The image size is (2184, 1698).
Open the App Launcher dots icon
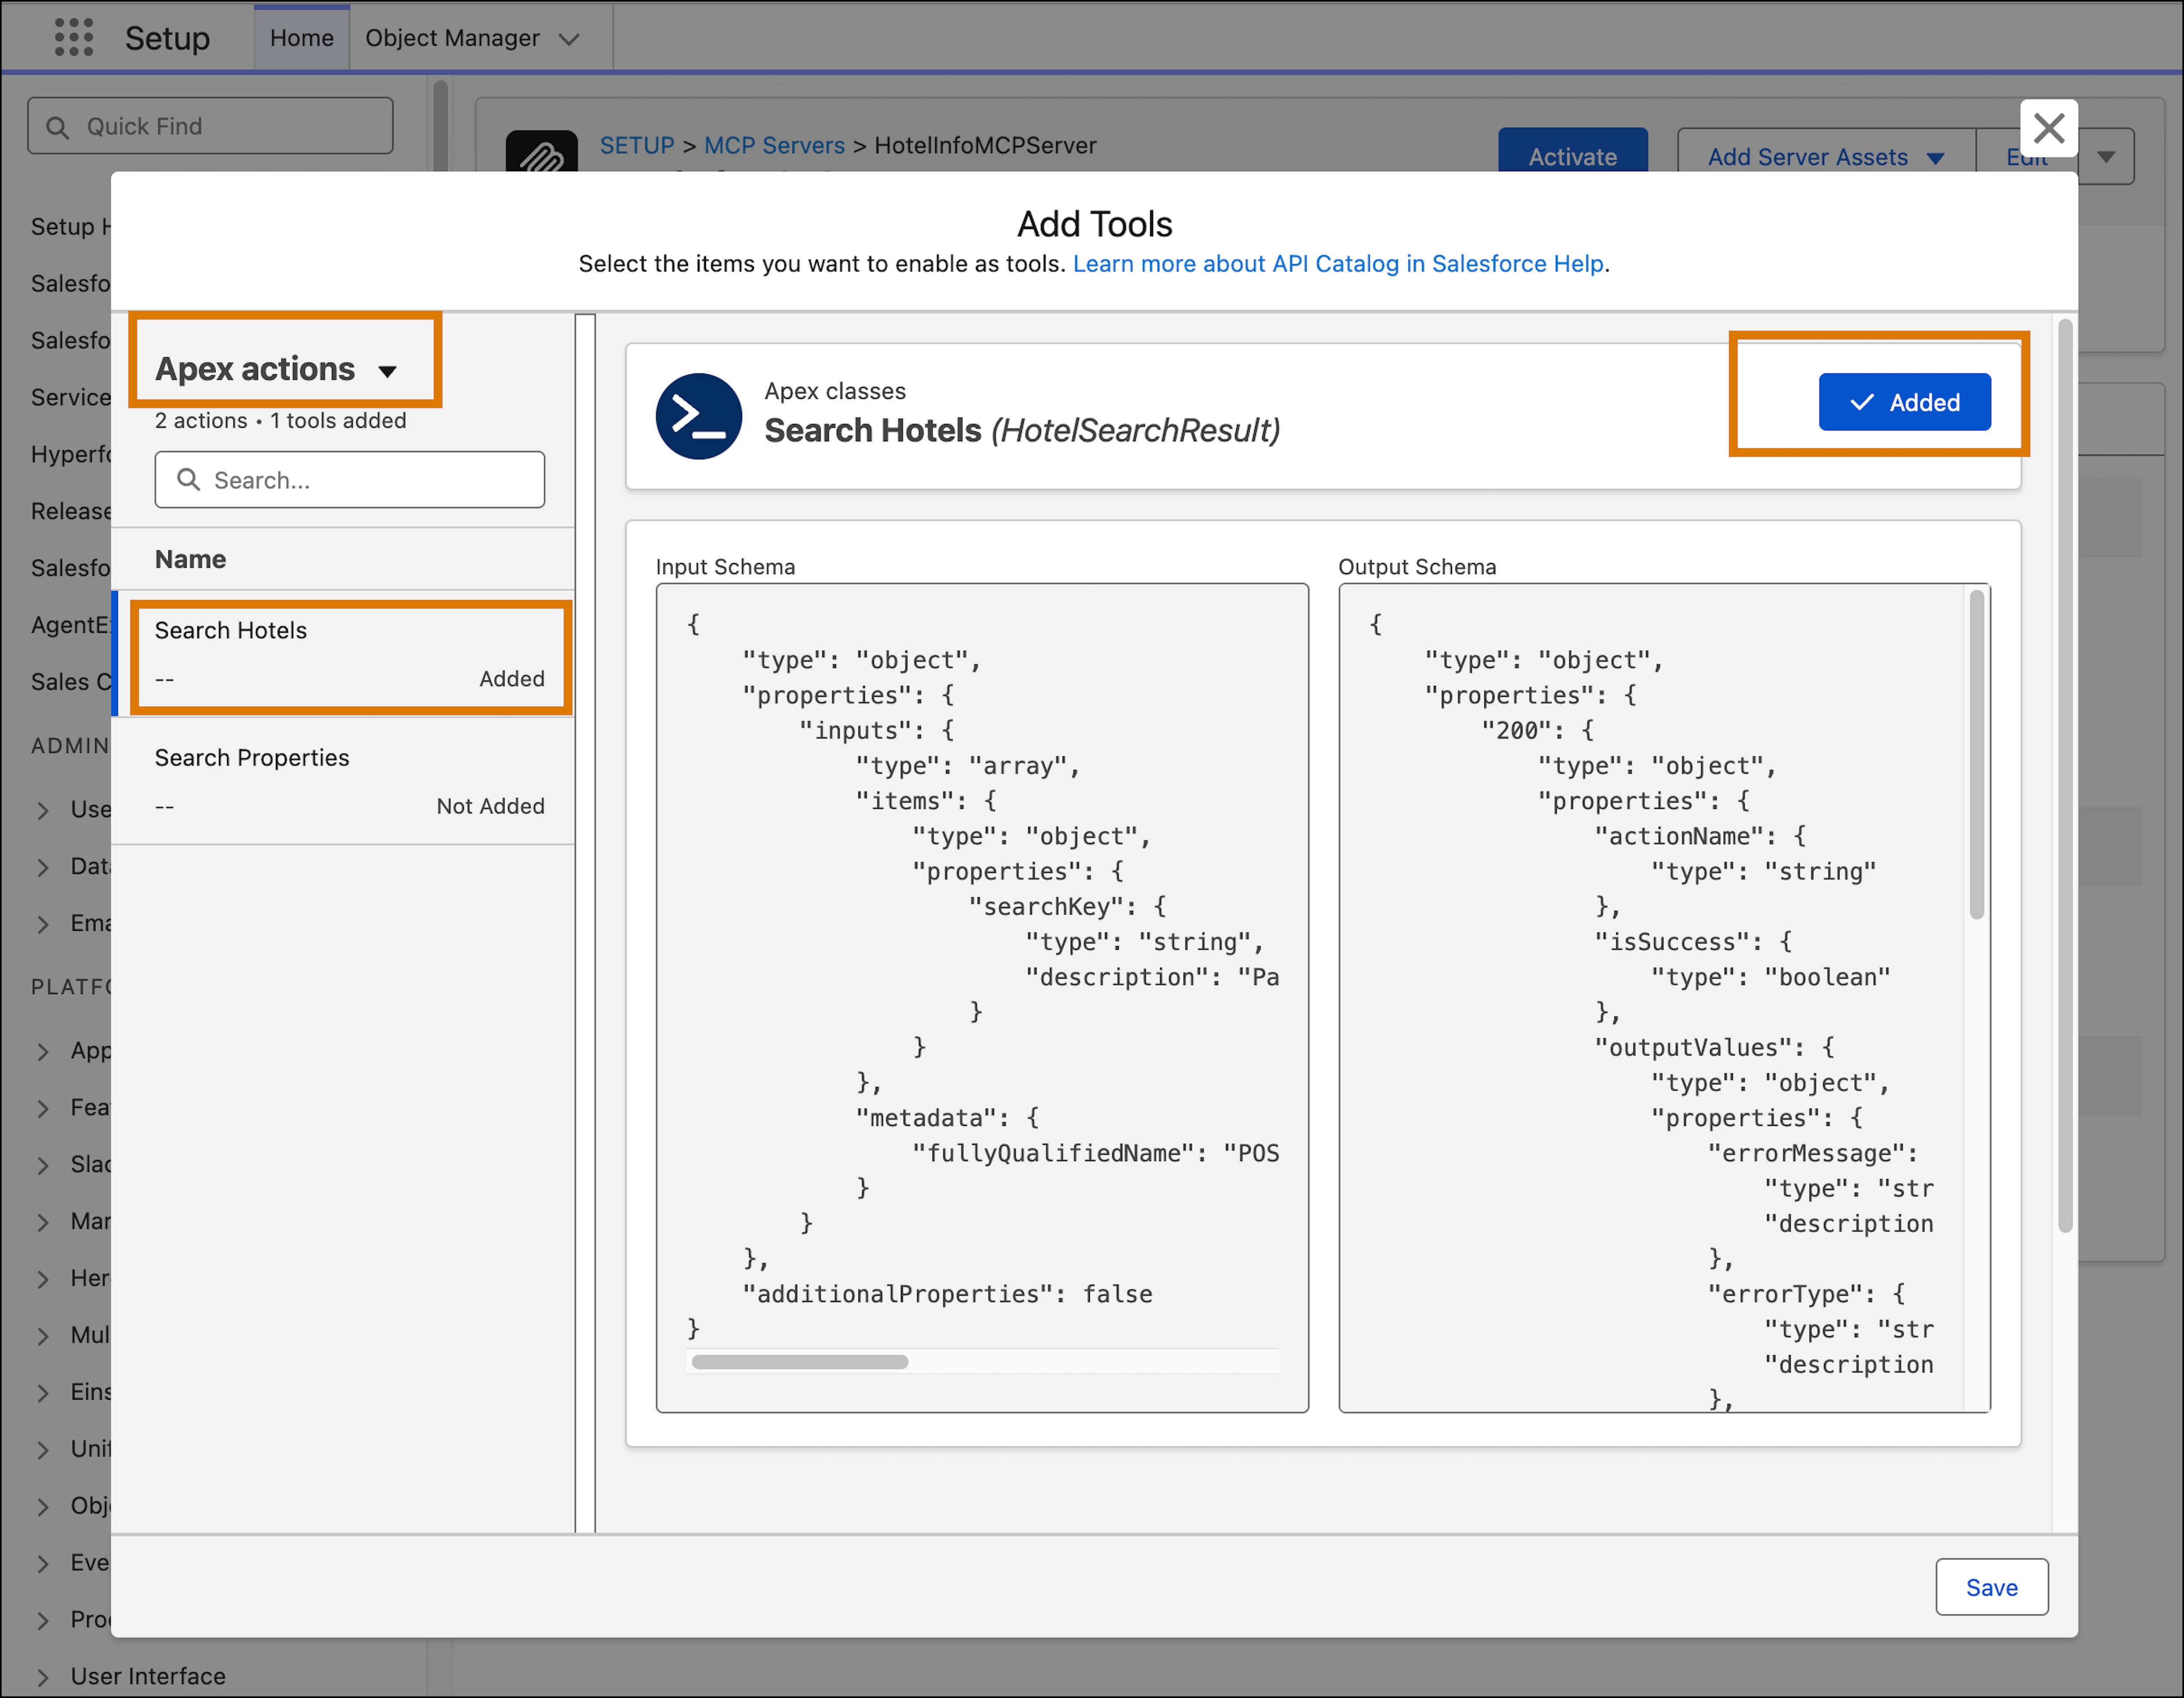[x=74, y=38]
